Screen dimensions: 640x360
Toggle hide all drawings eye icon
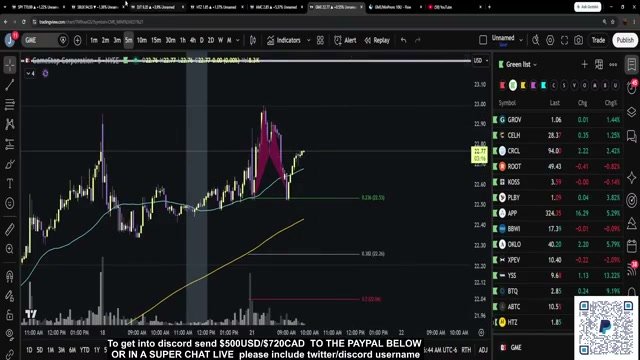pos(10,335)
